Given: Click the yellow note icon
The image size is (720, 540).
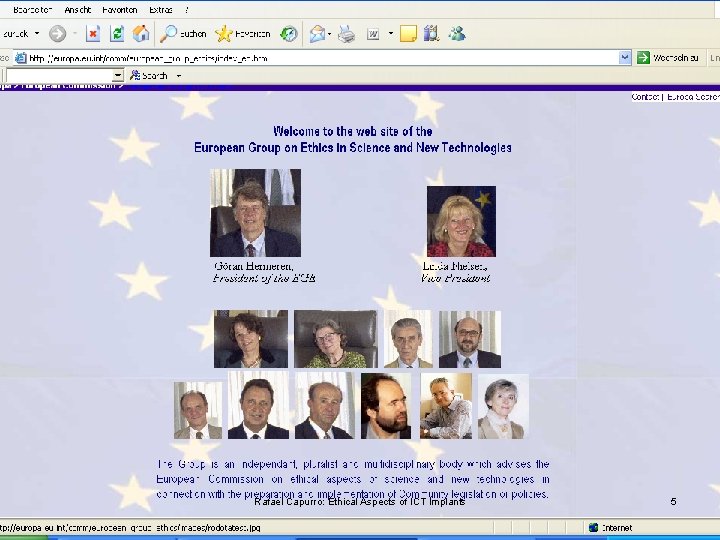Looking at the screenshot, I should (x=408, y=34).
